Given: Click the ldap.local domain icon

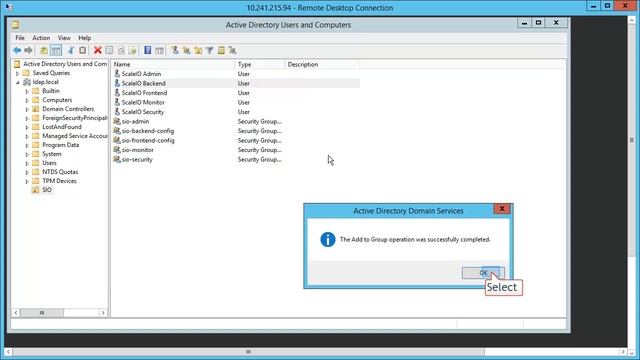Looking at the screenshot, I should pyautogui.click(x=27, y=82).
